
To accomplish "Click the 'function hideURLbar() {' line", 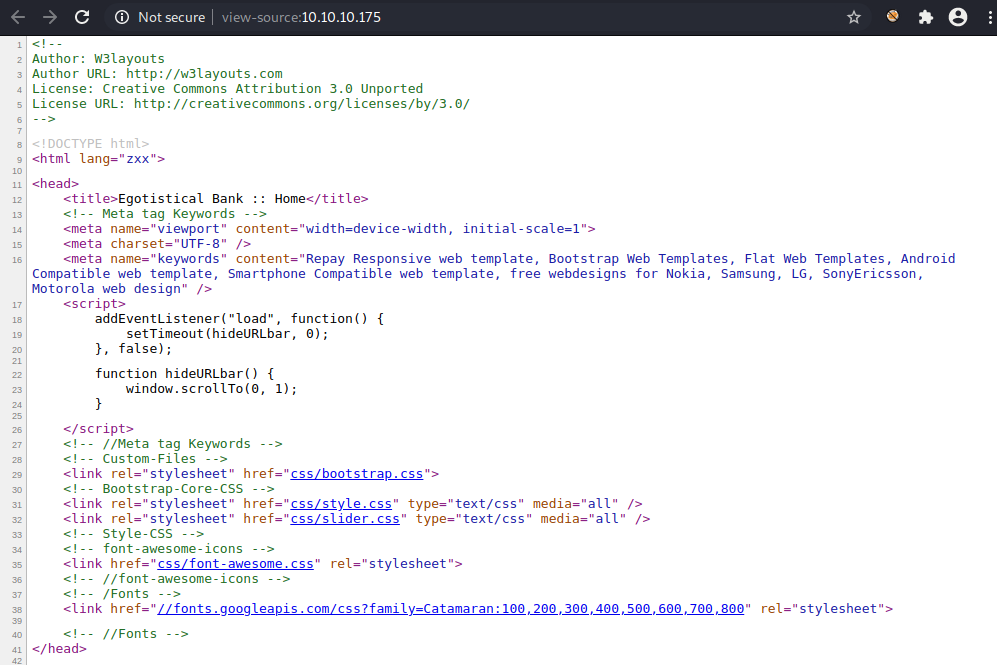I will click(x=184, y=374).
